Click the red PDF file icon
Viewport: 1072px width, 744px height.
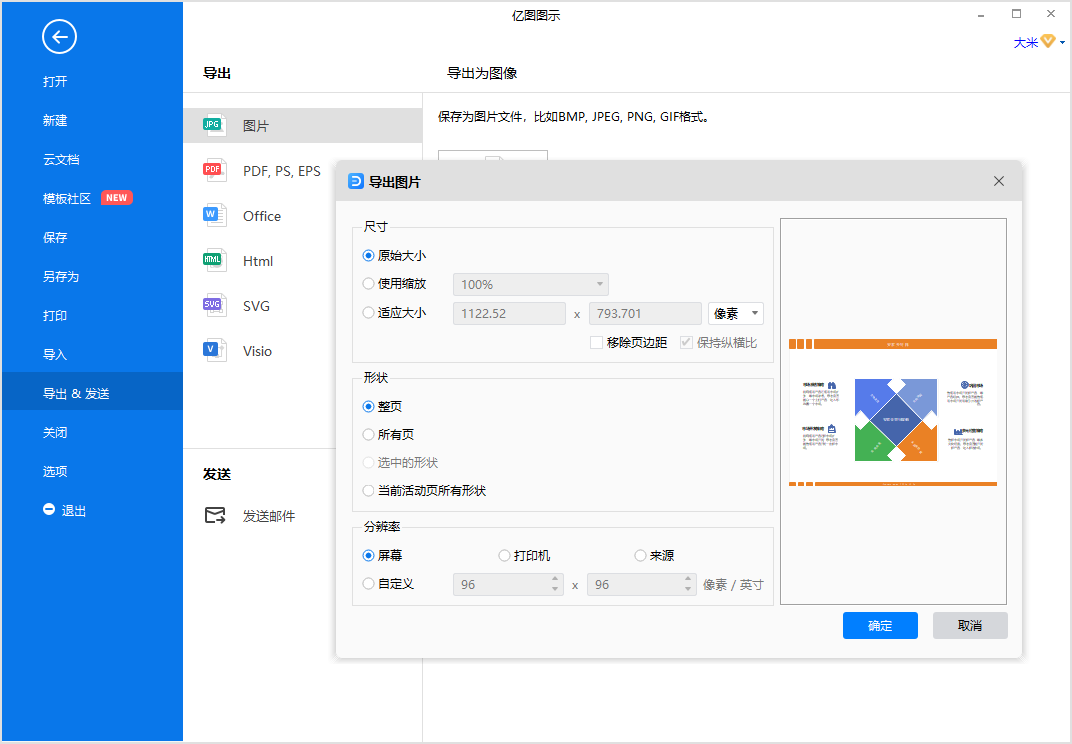point(214,170)
